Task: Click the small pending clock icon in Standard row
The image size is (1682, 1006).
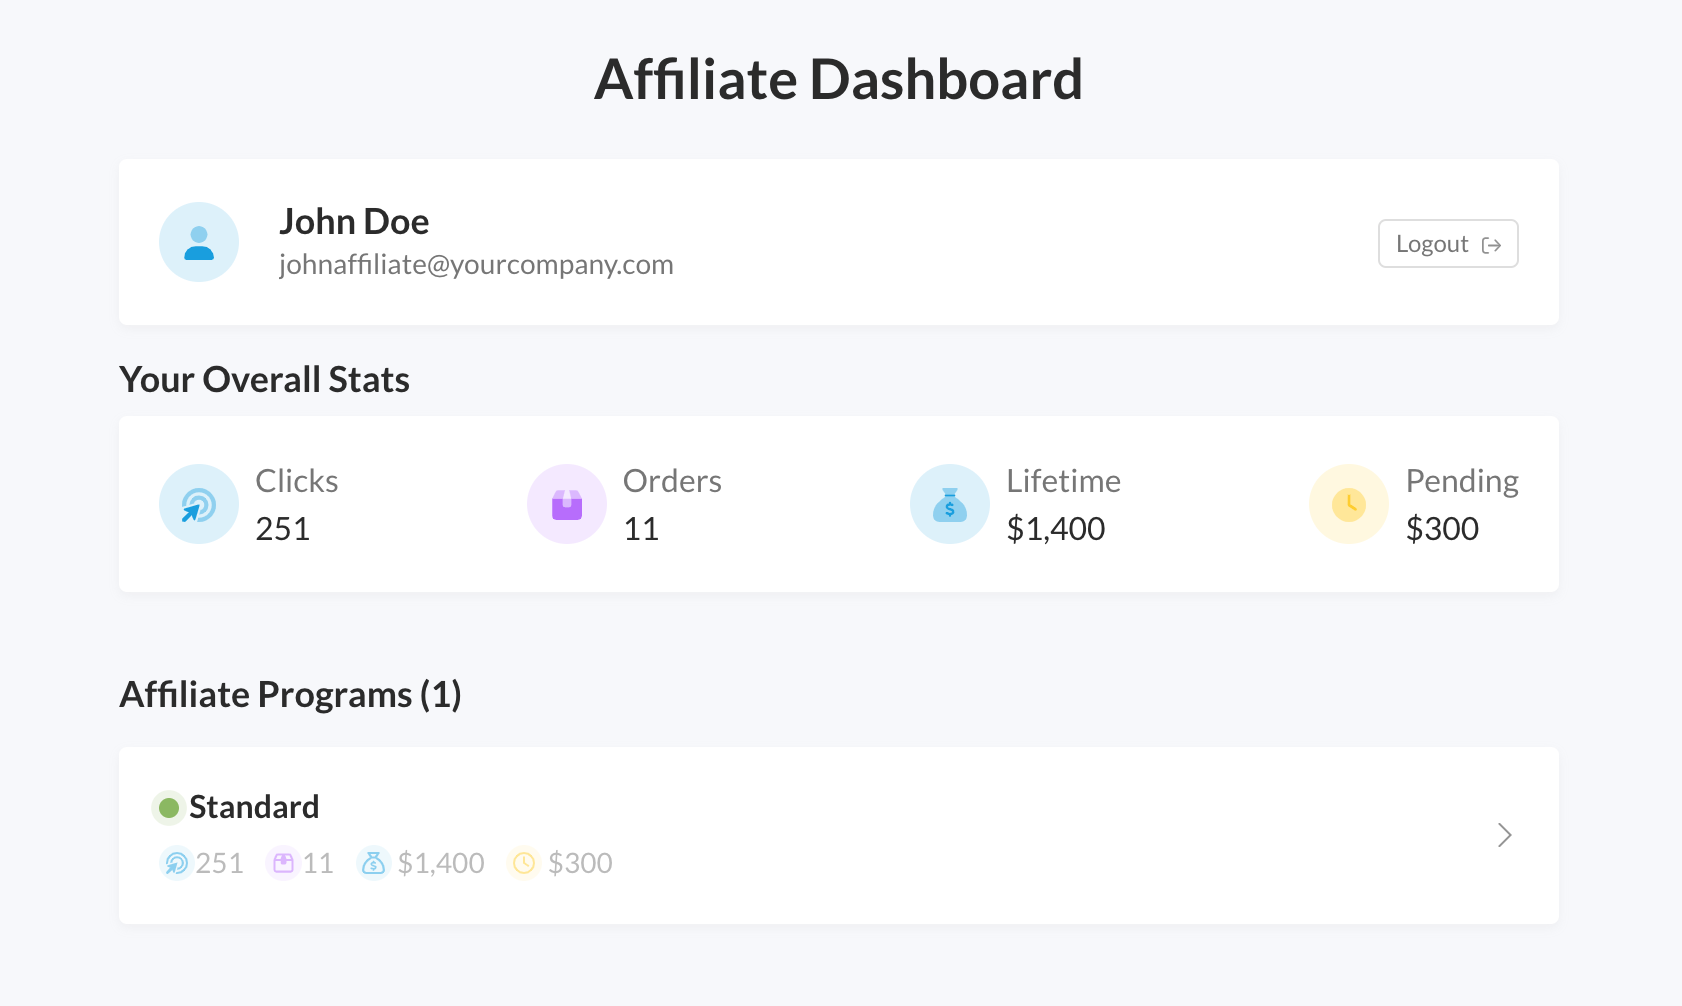Action: point(524,863)
